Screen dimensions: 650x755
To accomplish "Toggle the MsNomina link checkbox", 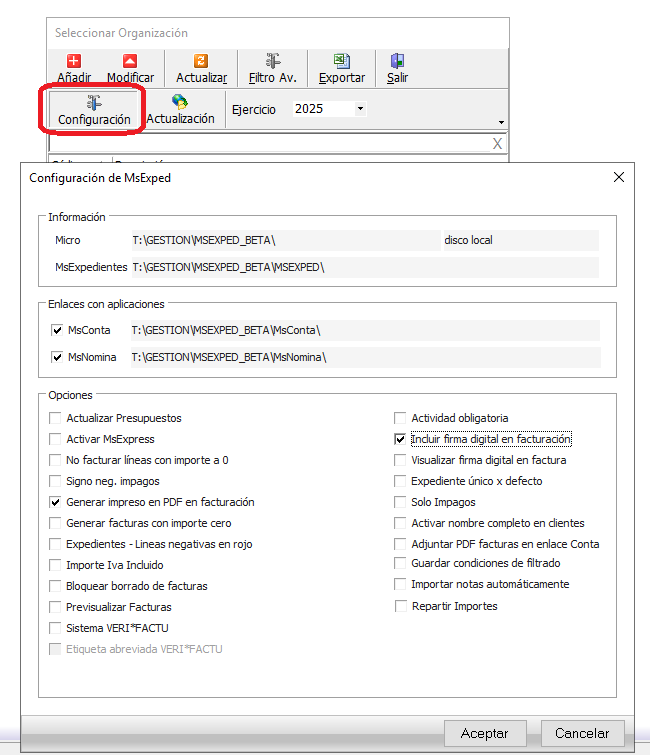I will click(x=57, y=357).
